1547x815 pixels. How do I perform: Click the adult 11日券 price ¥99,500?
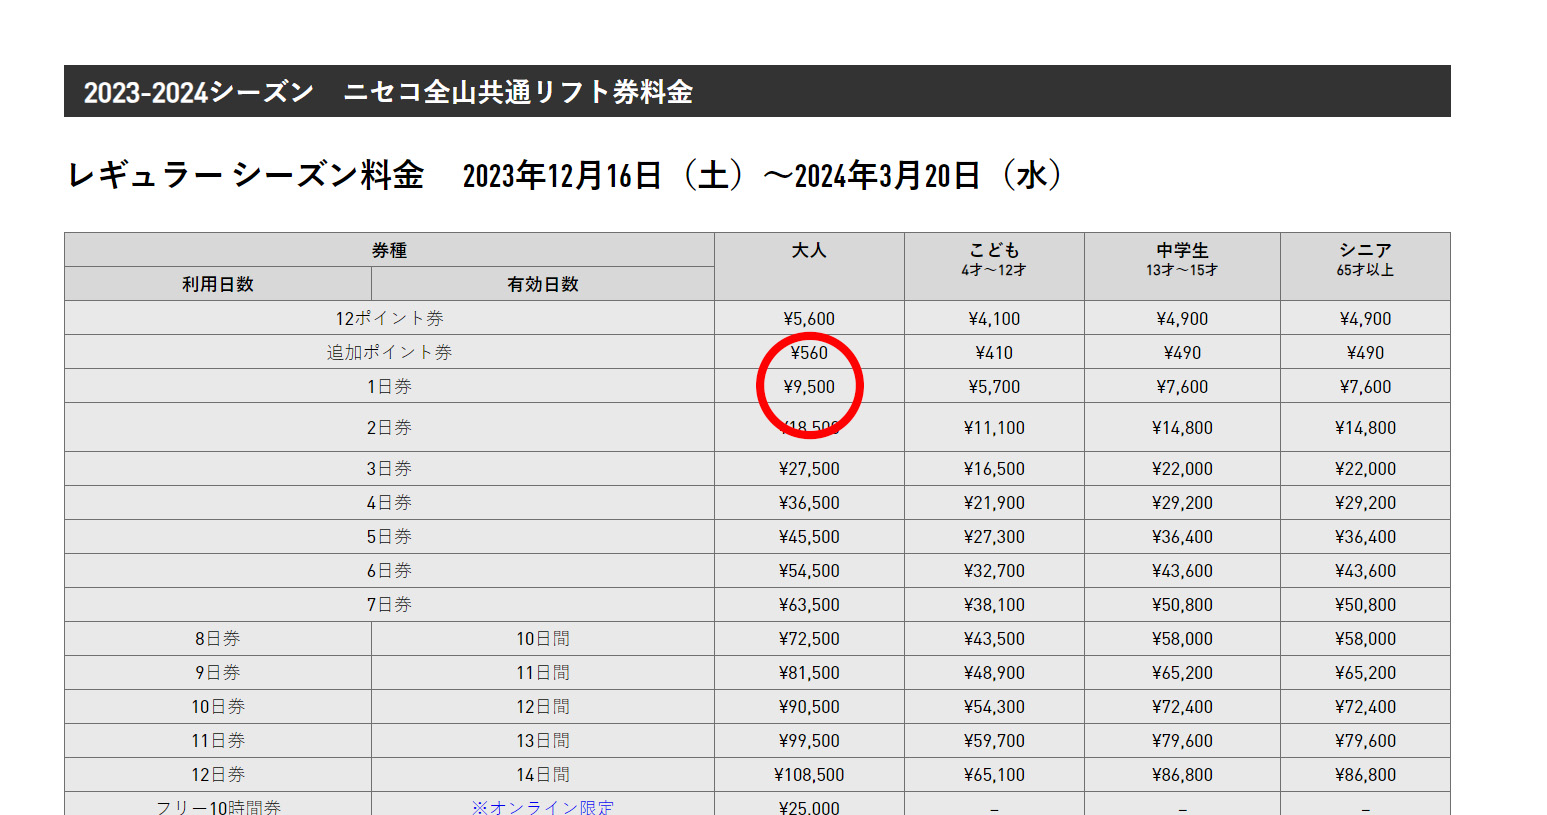click(x=809, y=741)
